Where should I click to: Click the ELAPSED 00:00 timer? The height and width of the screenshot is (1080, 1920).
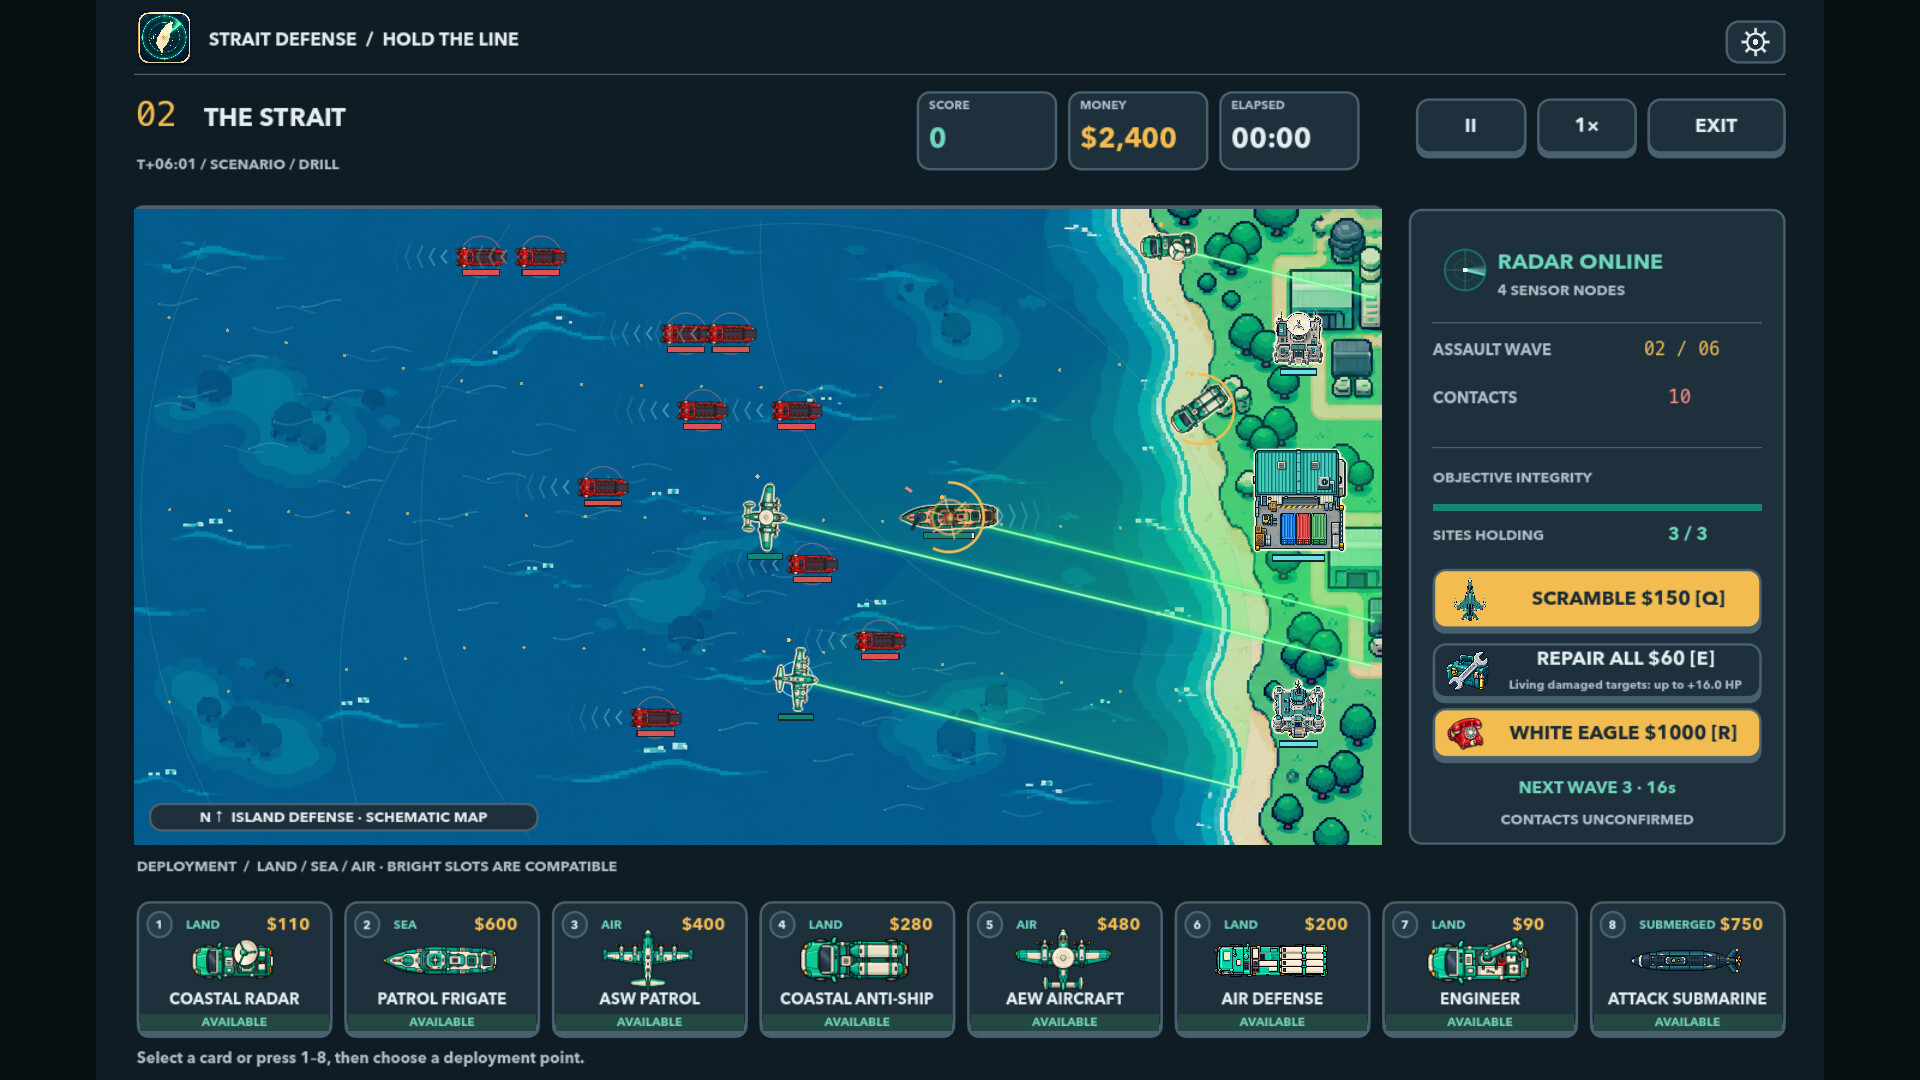click(x=1289, y=131)
